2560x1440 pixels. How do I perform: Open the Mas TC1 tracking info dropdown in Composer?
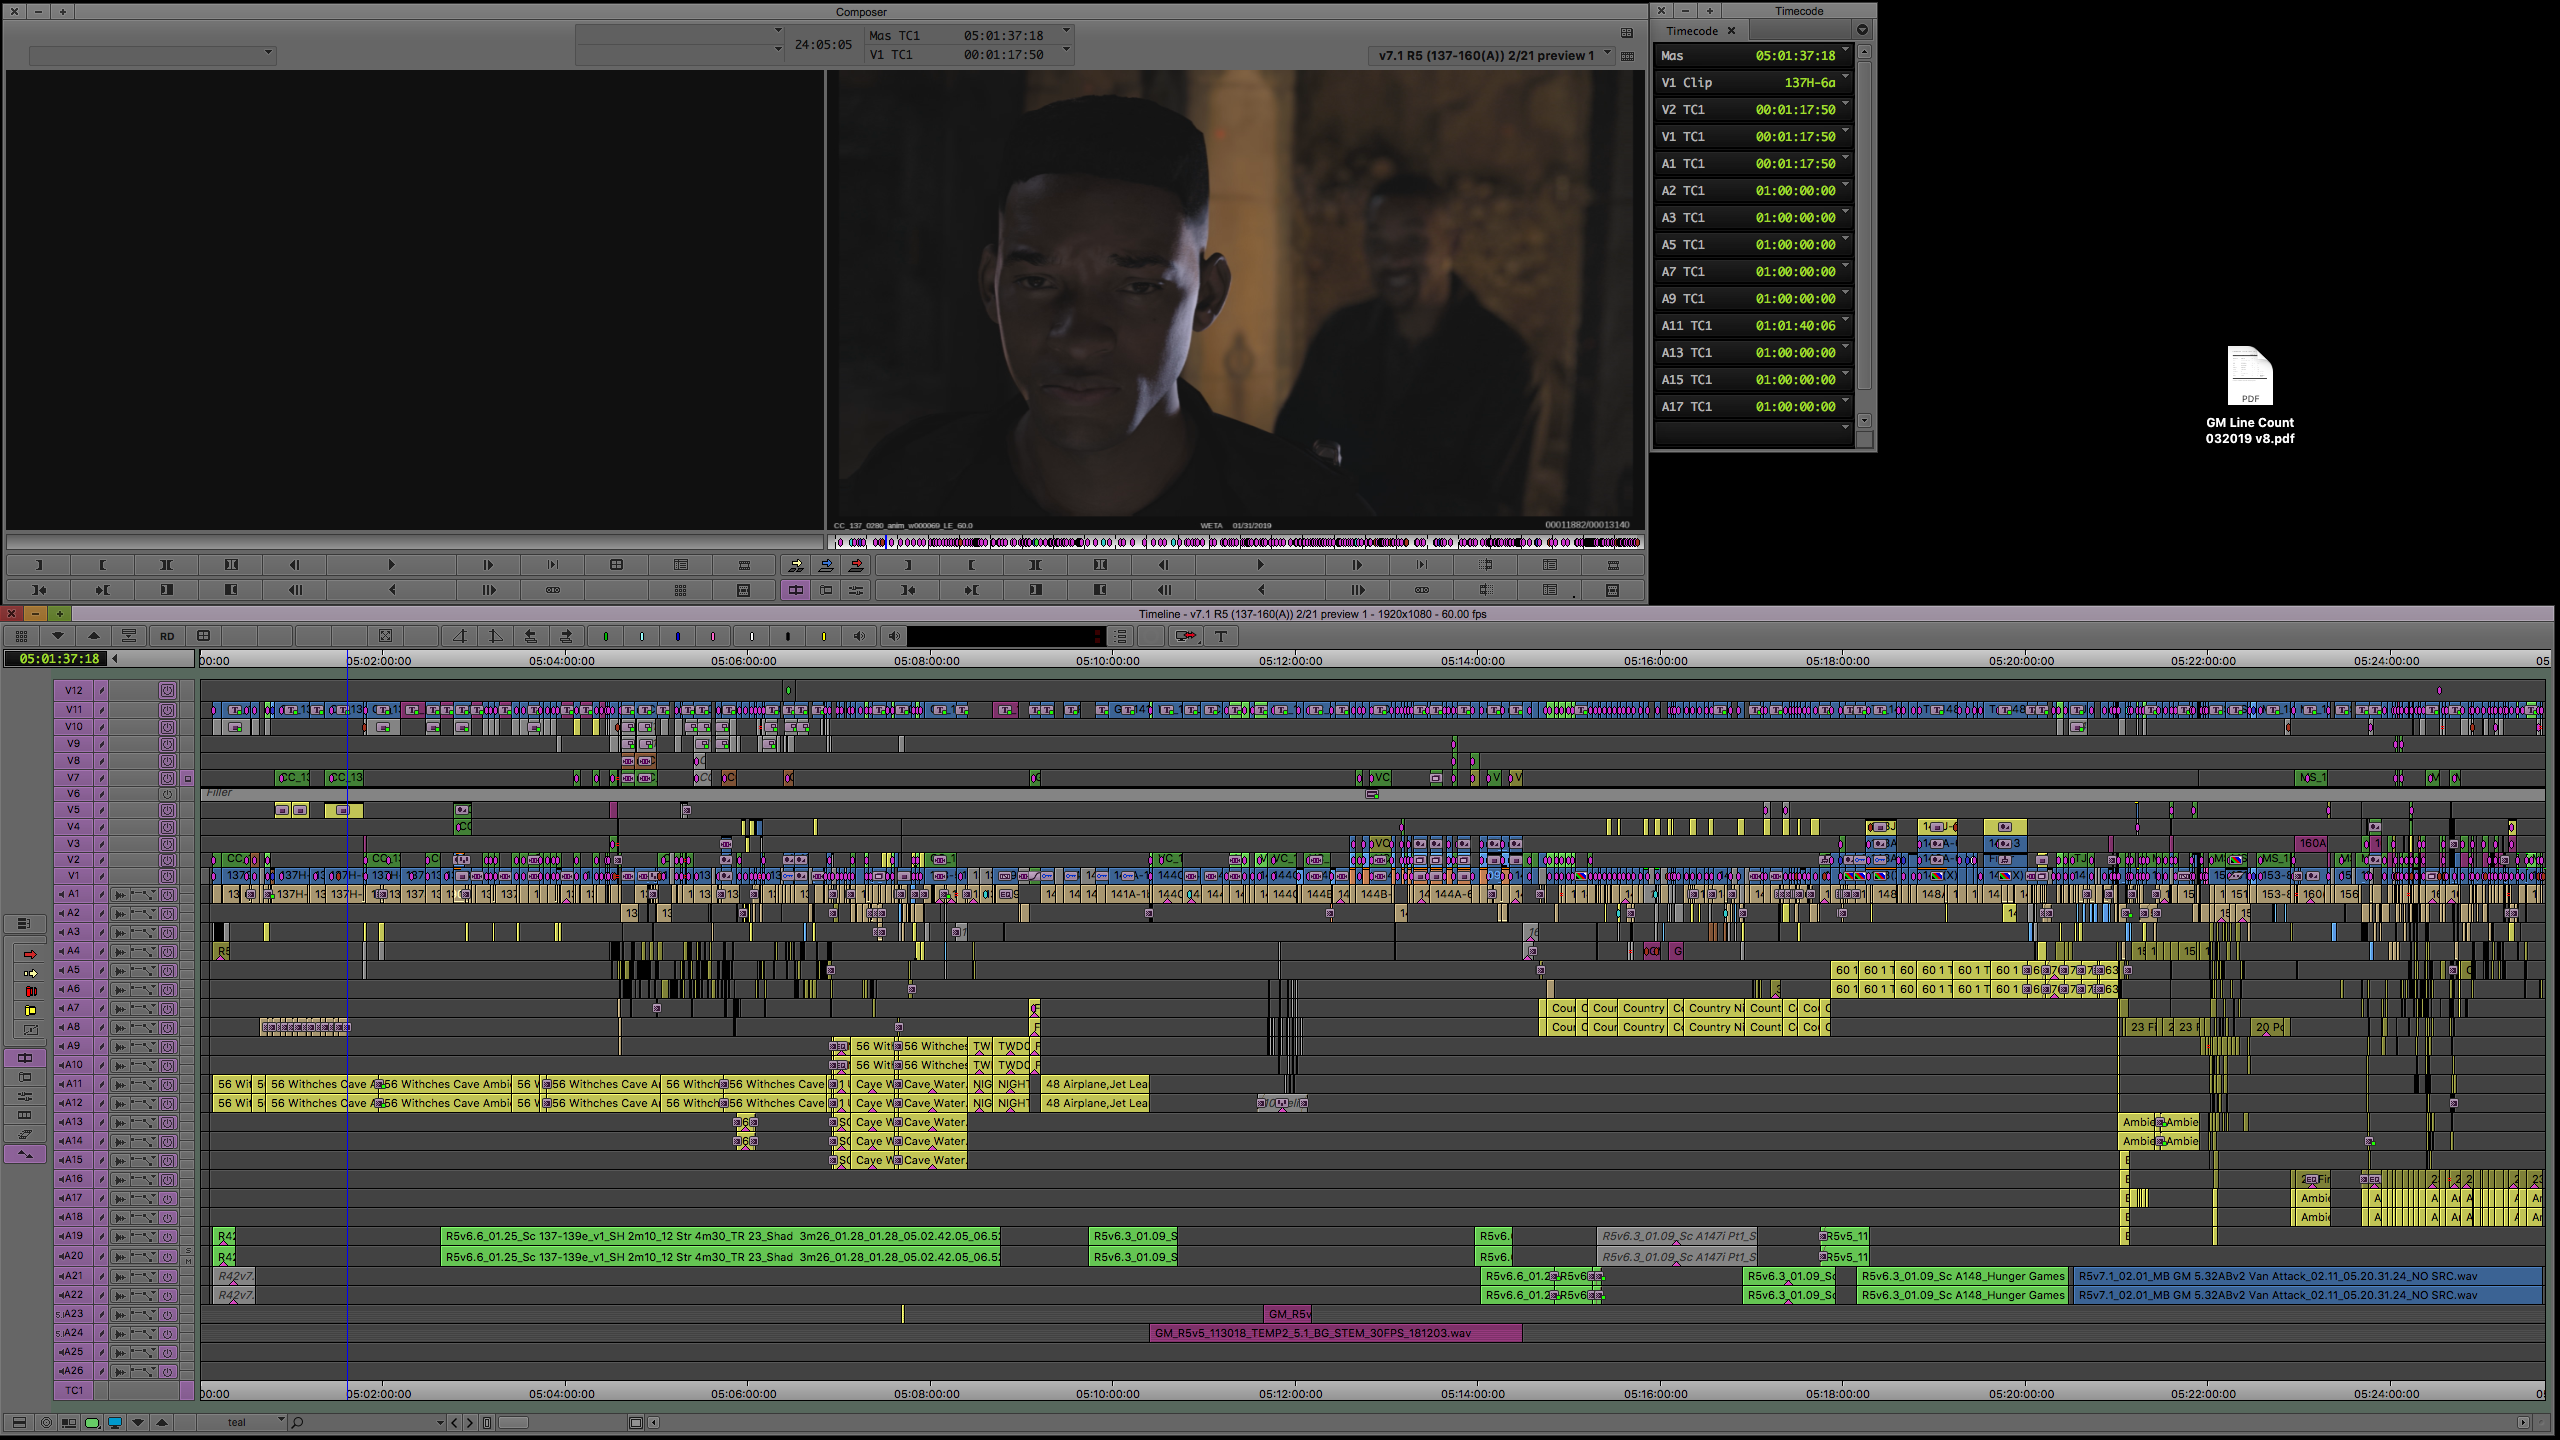coord(1066,31)
